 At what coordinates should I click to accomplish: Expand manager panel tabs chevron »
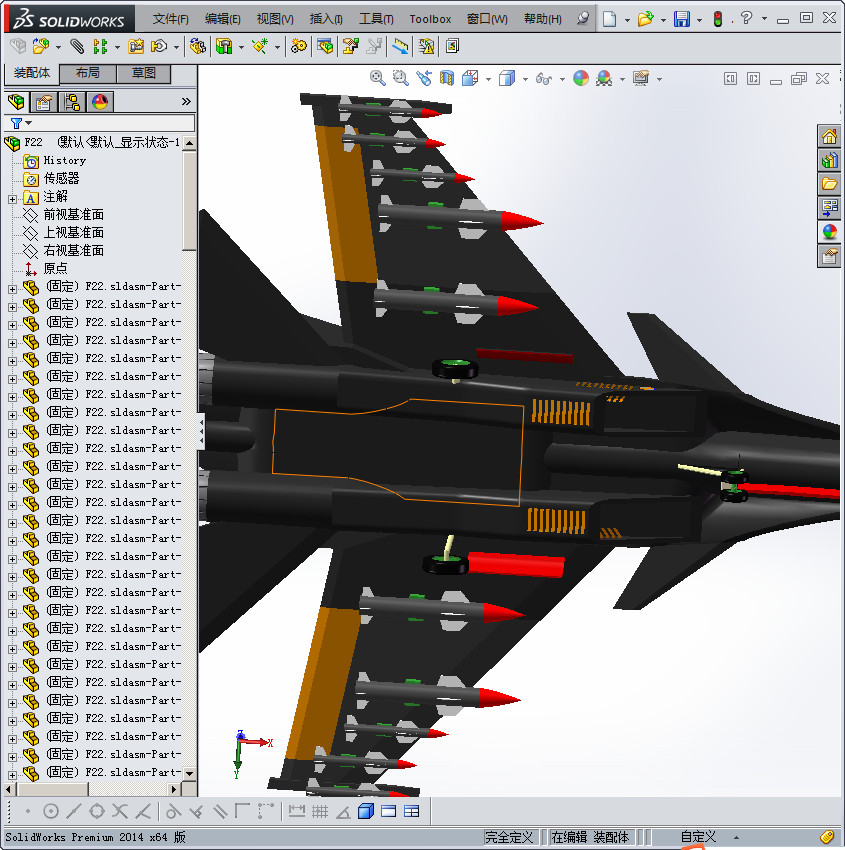click(x=186, y=101)
